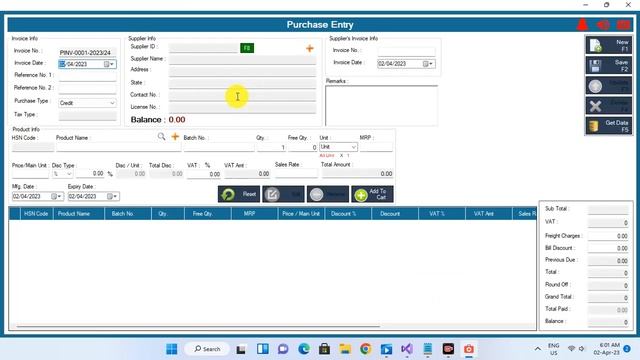Click the Bill Discount field
The image size is (640, 360).
608,248
